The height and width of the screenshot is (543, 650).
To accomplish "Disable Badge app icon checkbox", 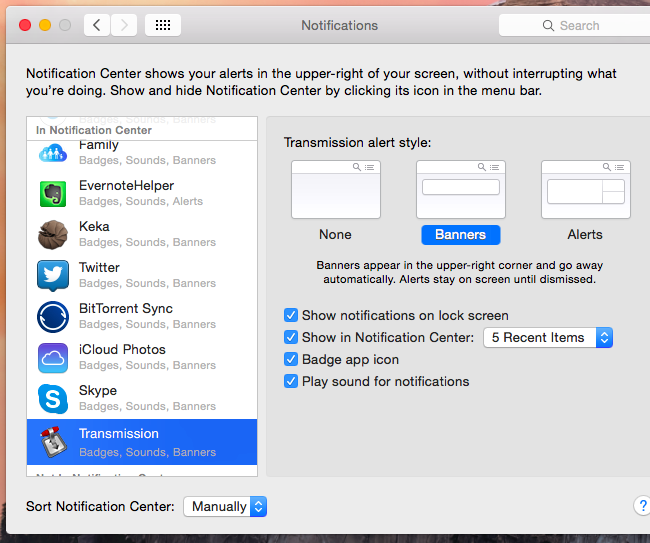I will click(x=291, y=359).
